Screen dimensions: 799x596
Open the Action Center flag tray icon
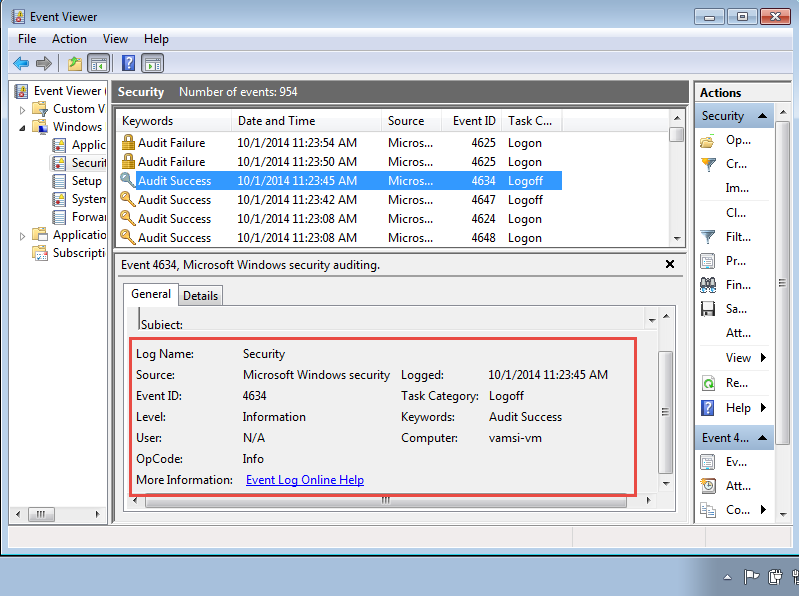(751, 577)
